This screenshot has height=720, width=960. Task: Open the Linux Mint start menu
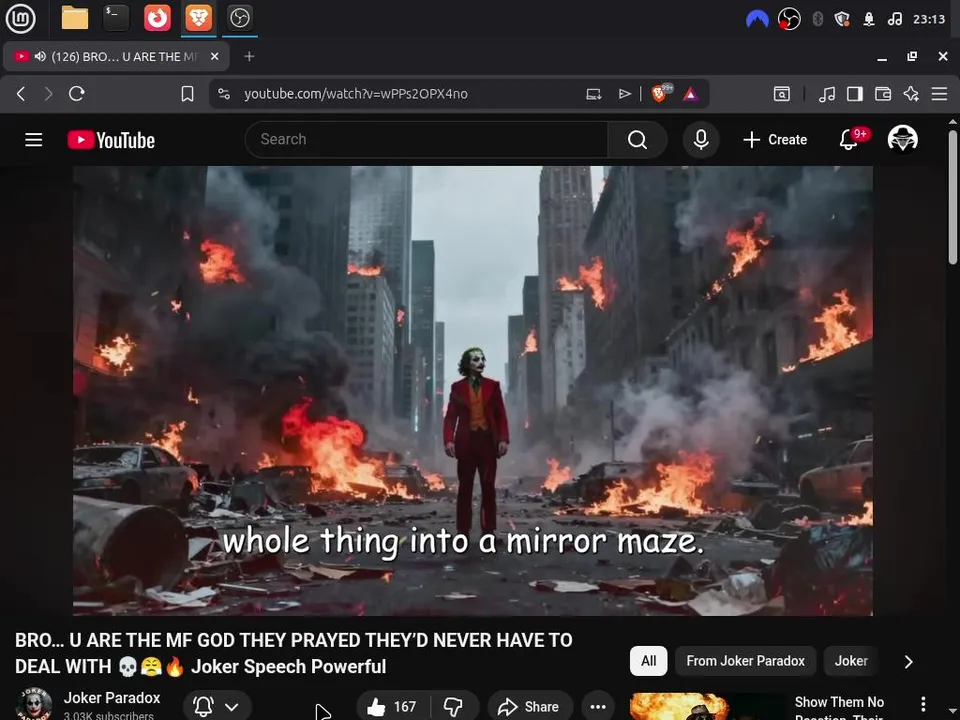20,18
